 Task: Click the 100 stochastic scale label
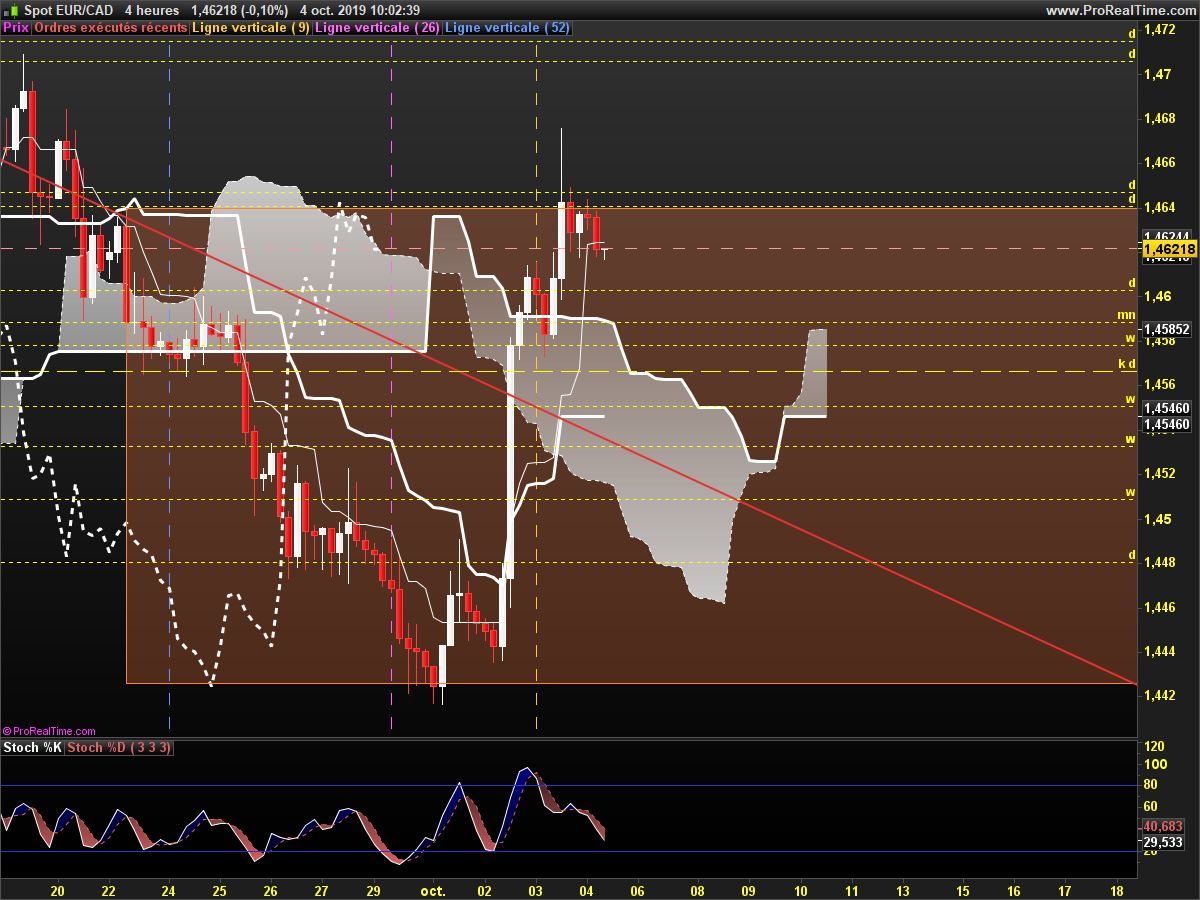click(1154, 765)
